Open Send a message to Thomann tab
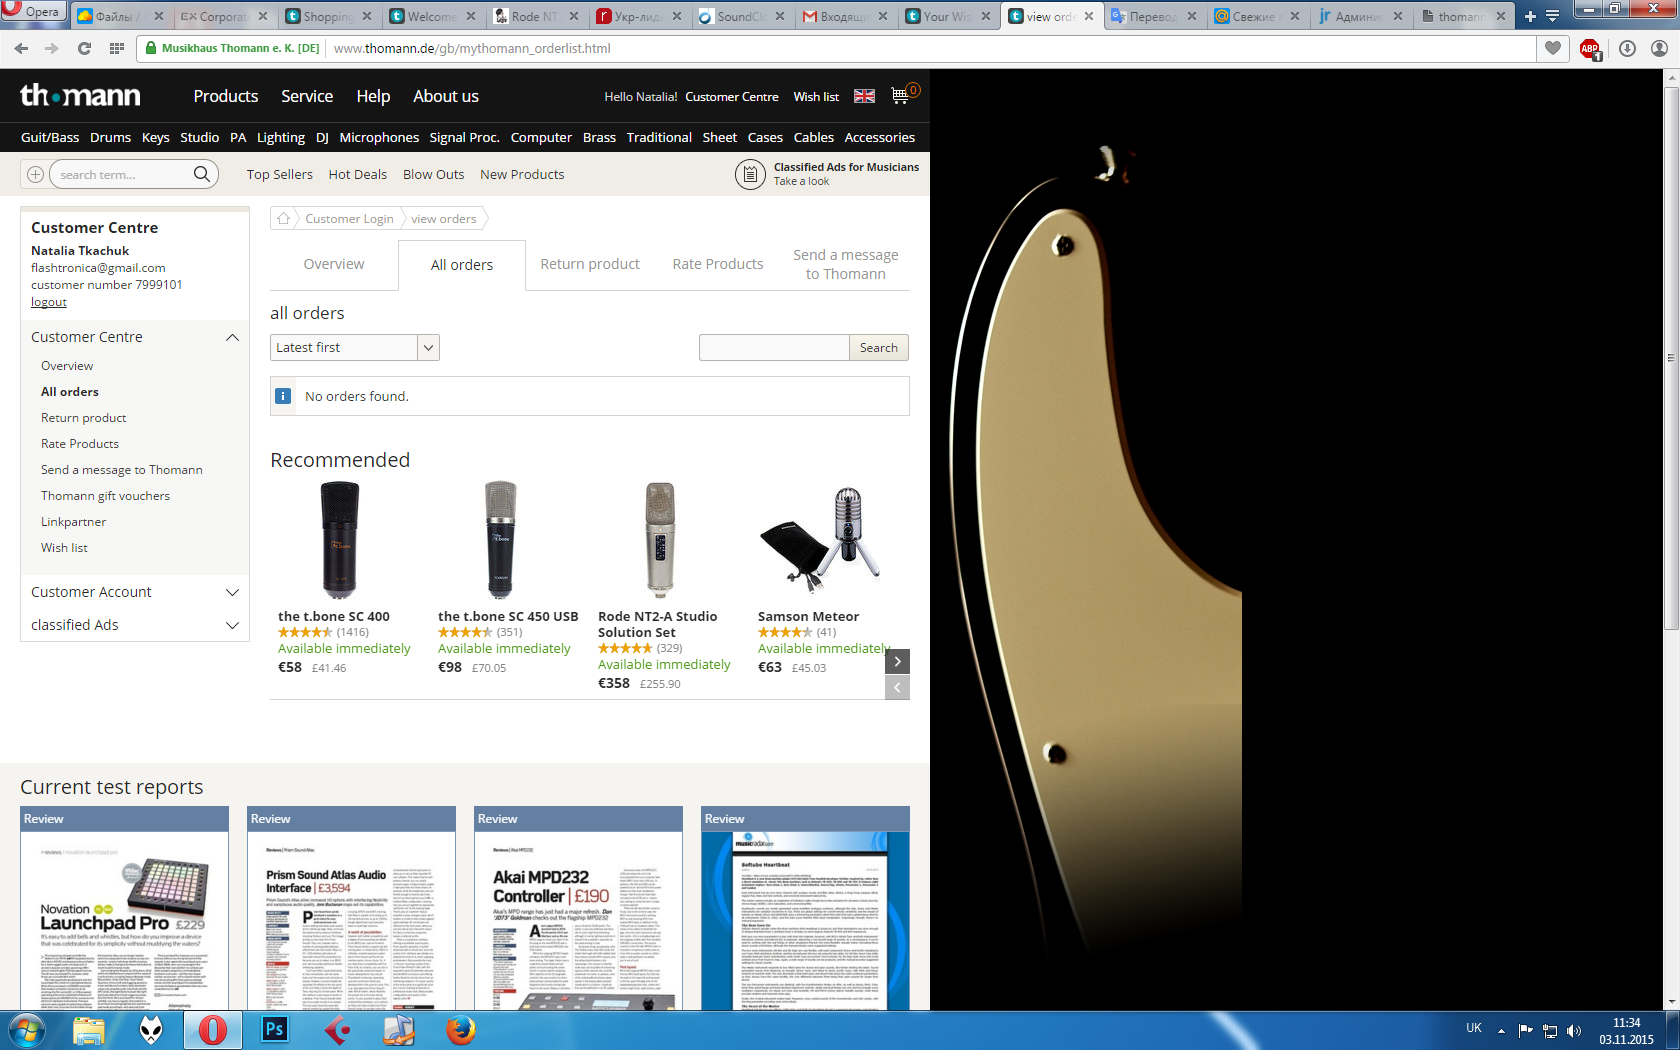Viewport: 1680px width, 1050px height. click(x=846, y=264)
